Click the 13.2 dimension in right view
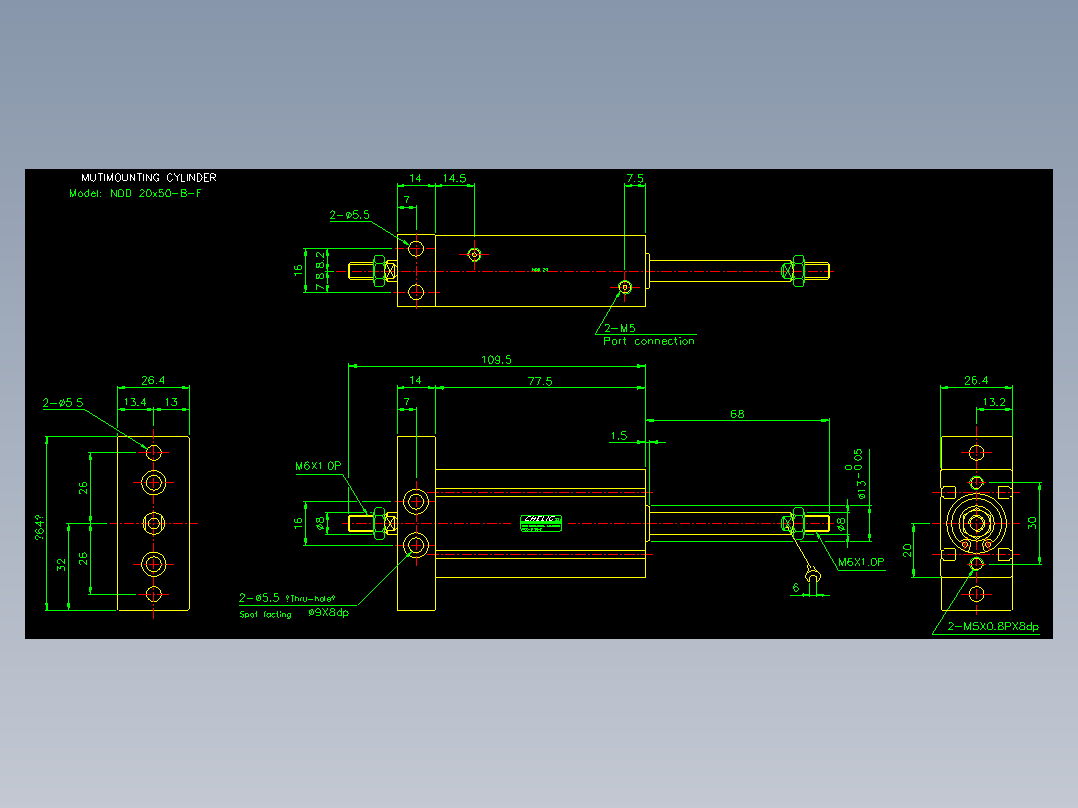The image size is (1078, 808). [994, 402]
